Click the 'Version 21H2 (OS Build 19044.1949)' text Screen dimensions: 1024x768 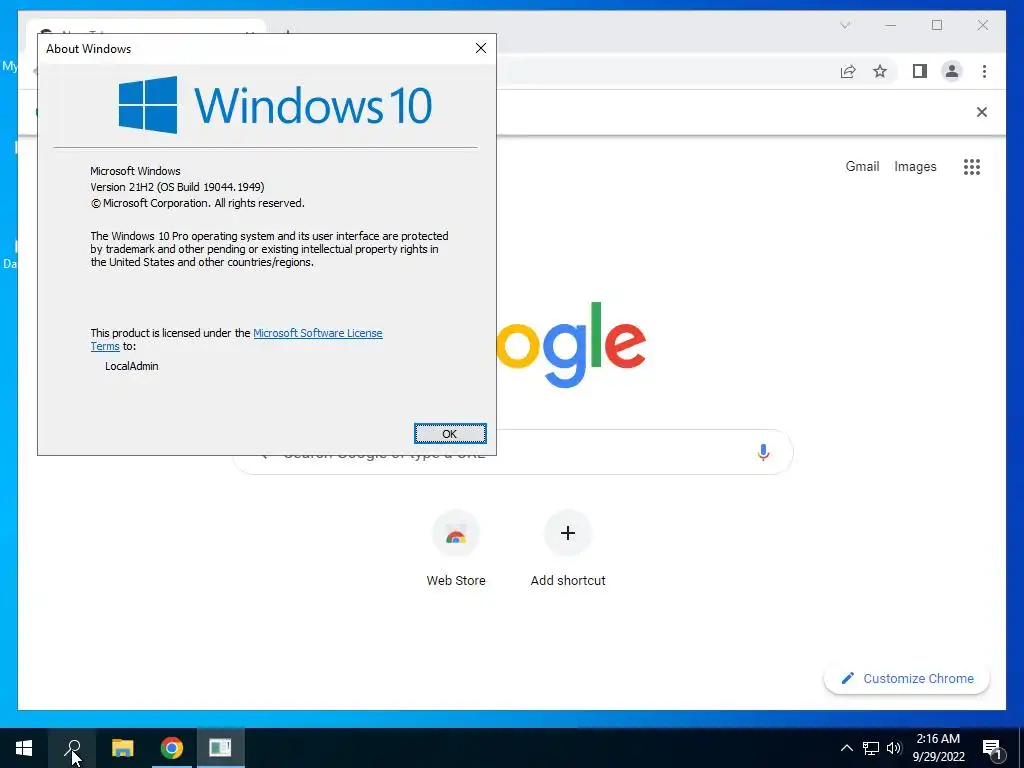pyautogui.click(x=177, y=187)
